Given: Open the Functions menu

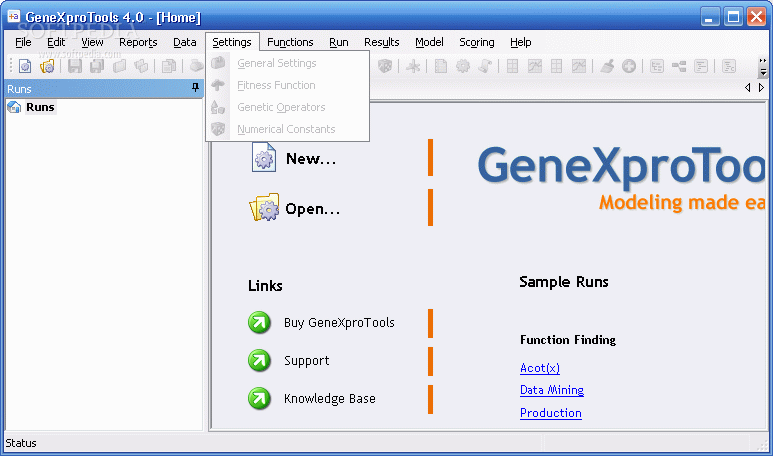Looking at the screenshot, I should point(290,42).
